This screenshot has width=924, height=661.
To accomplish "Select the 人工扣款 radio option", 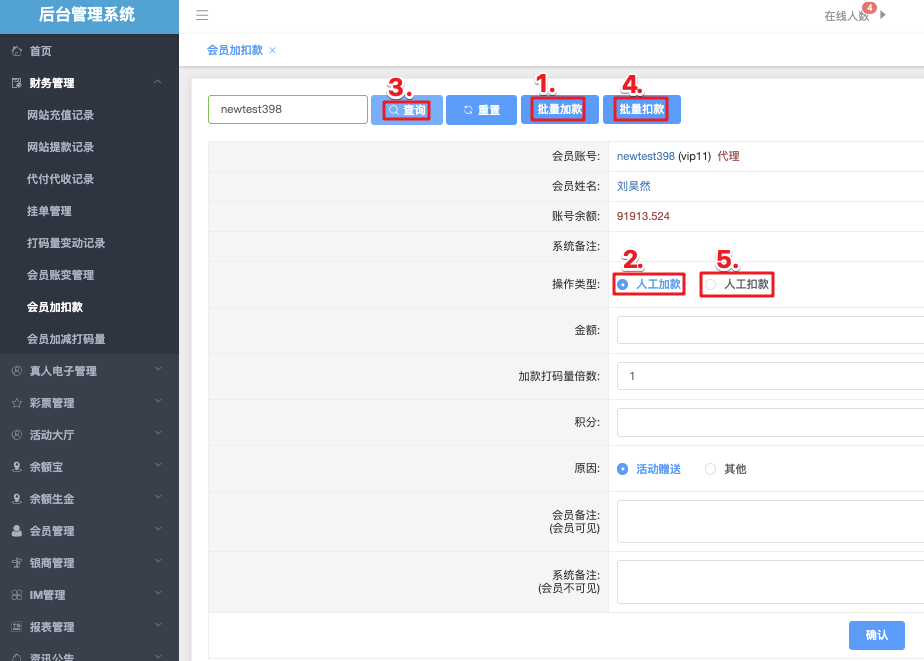I will (711, 285).
